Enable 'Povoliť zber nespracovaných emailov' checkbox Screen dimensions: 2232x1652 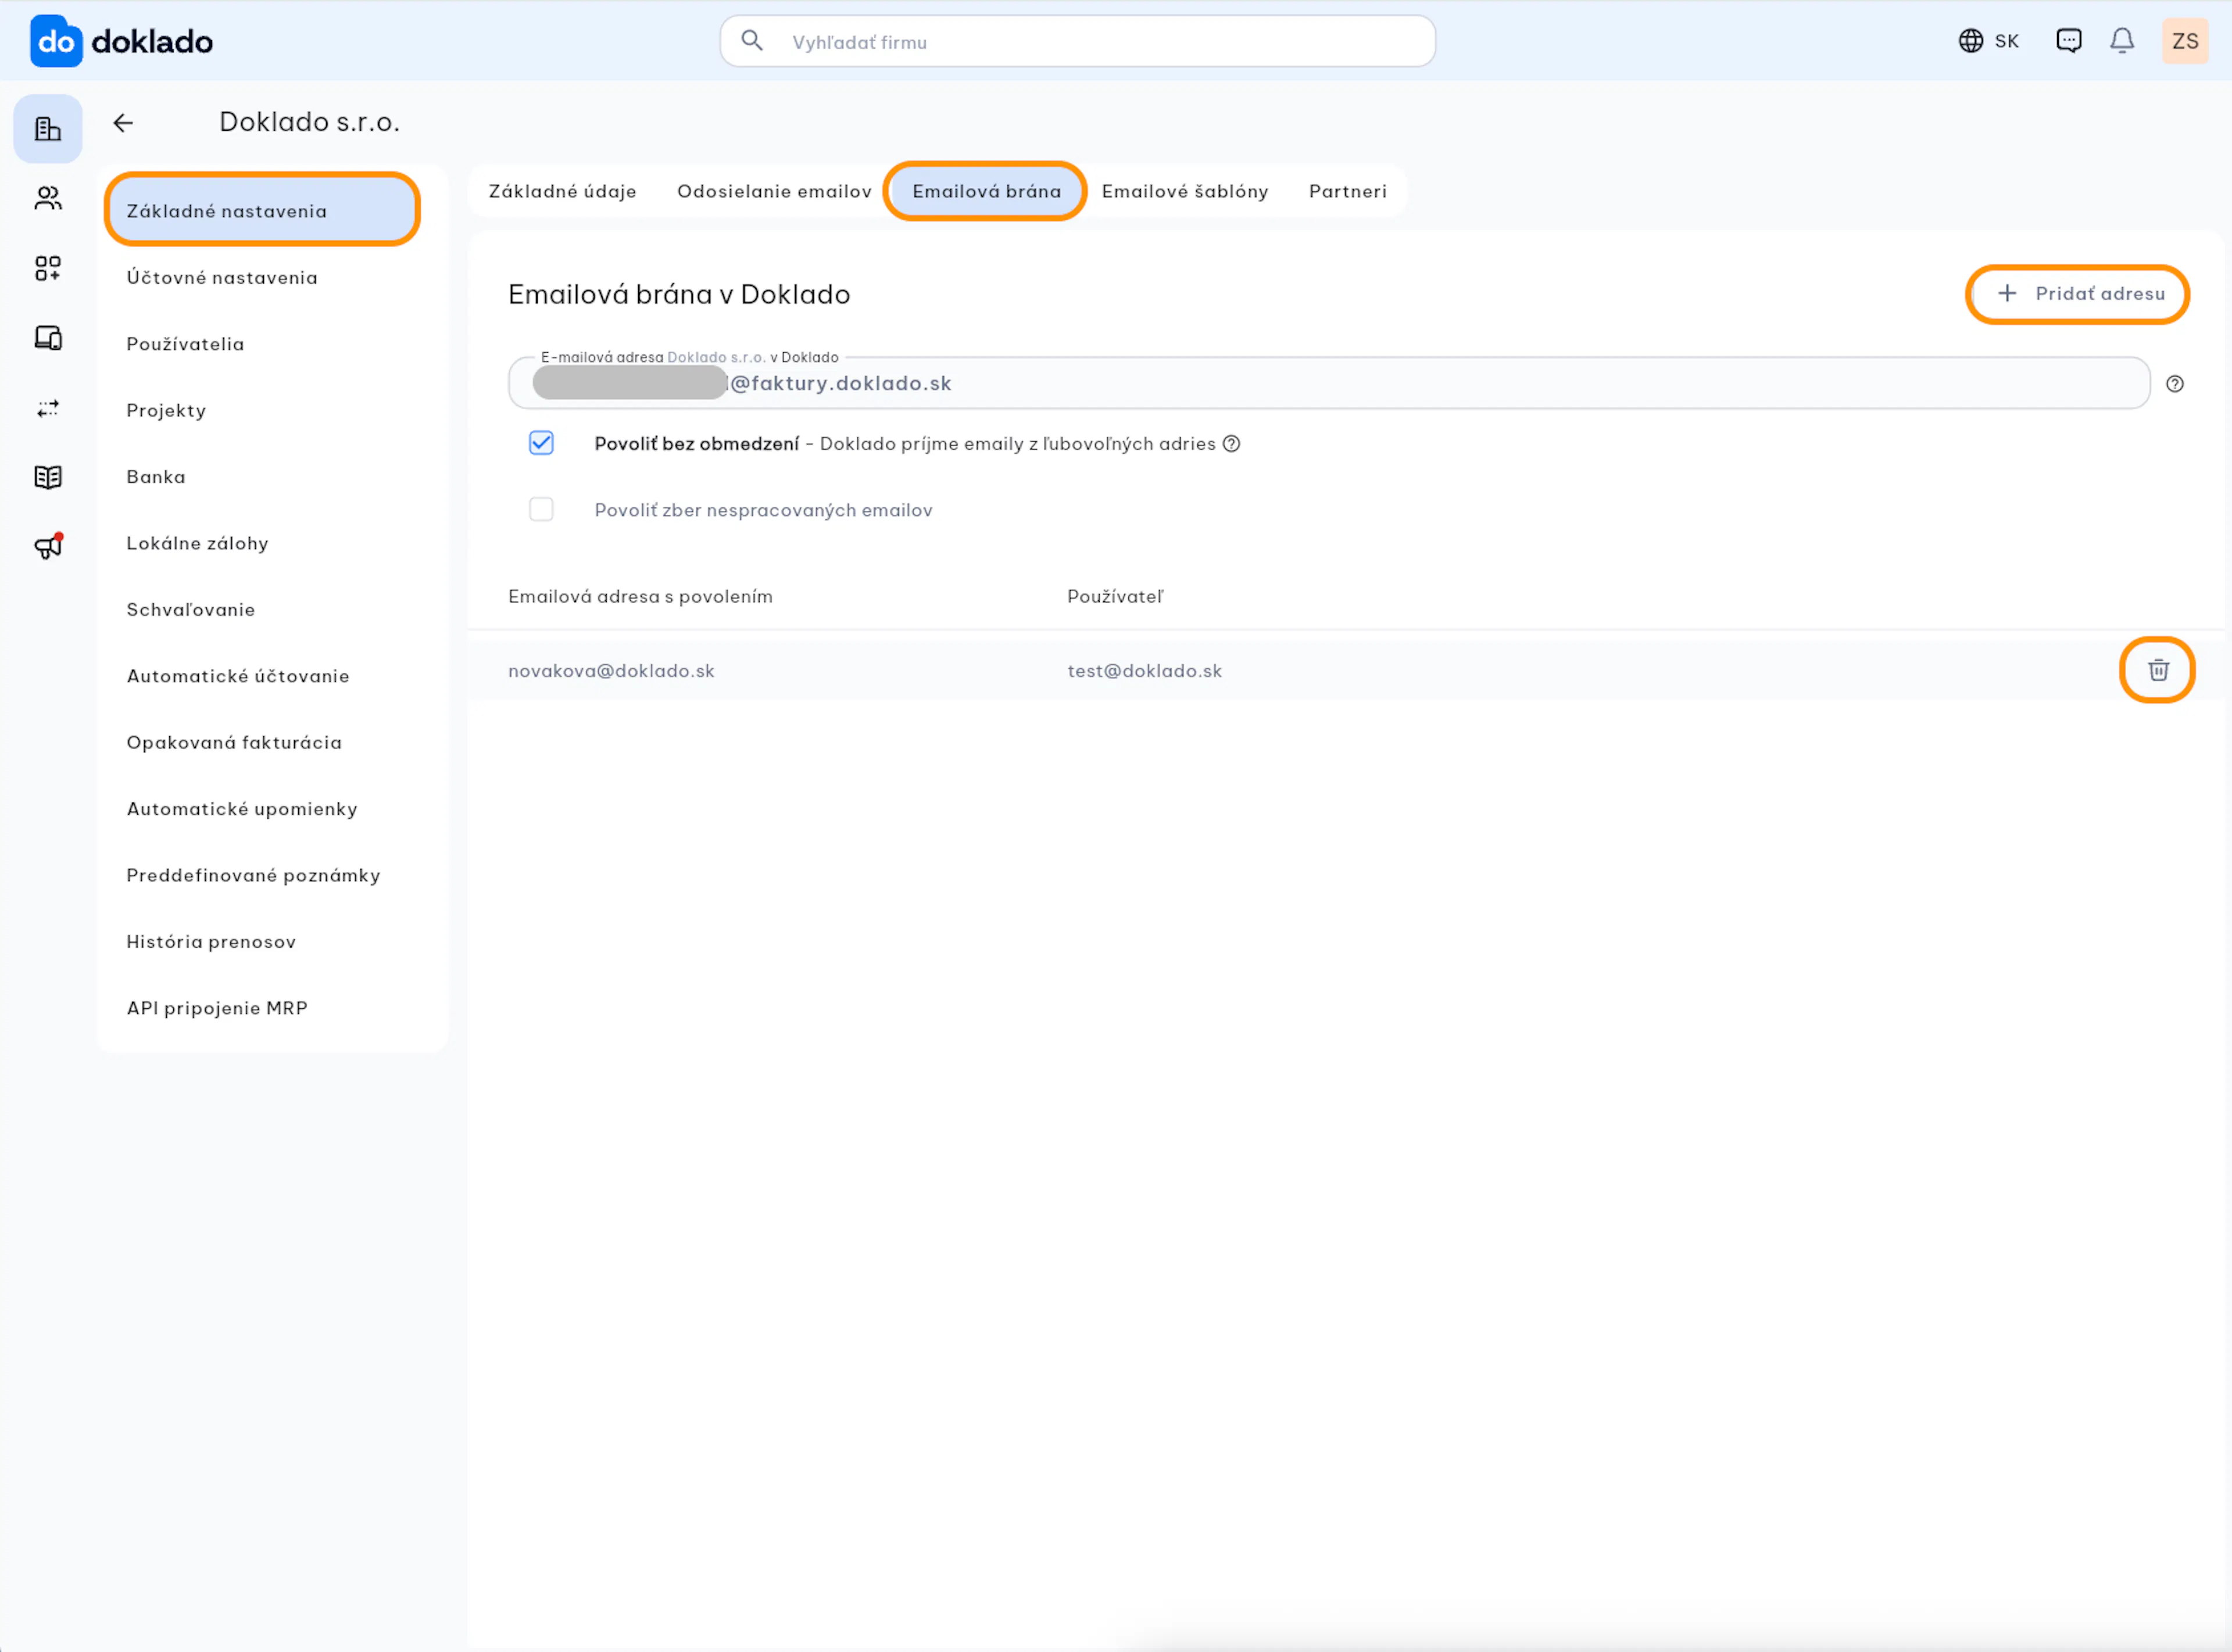point(541,509)
